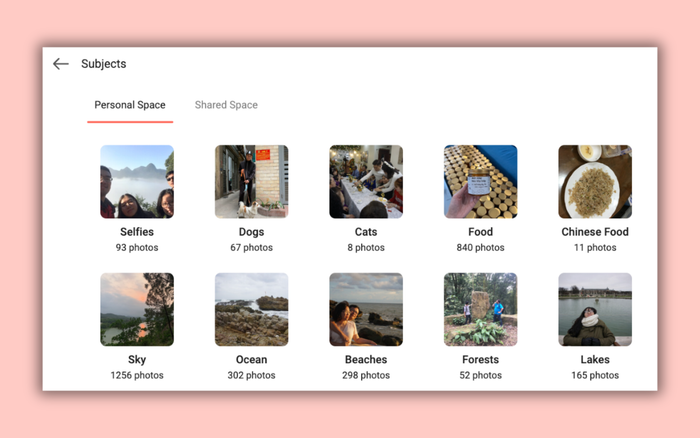Image resolution: width=700 pixels, height=438 pixels.
Task: Click the Ocean label
Action: coord(251,359)
